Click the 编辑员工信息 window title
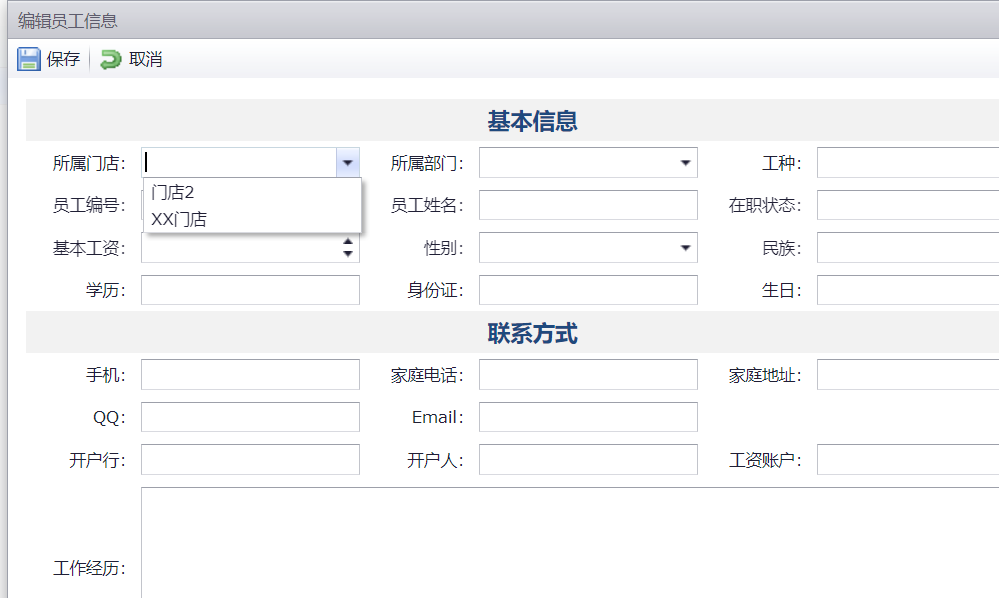The width and height of the screenshot is (999, 598). 68,21
